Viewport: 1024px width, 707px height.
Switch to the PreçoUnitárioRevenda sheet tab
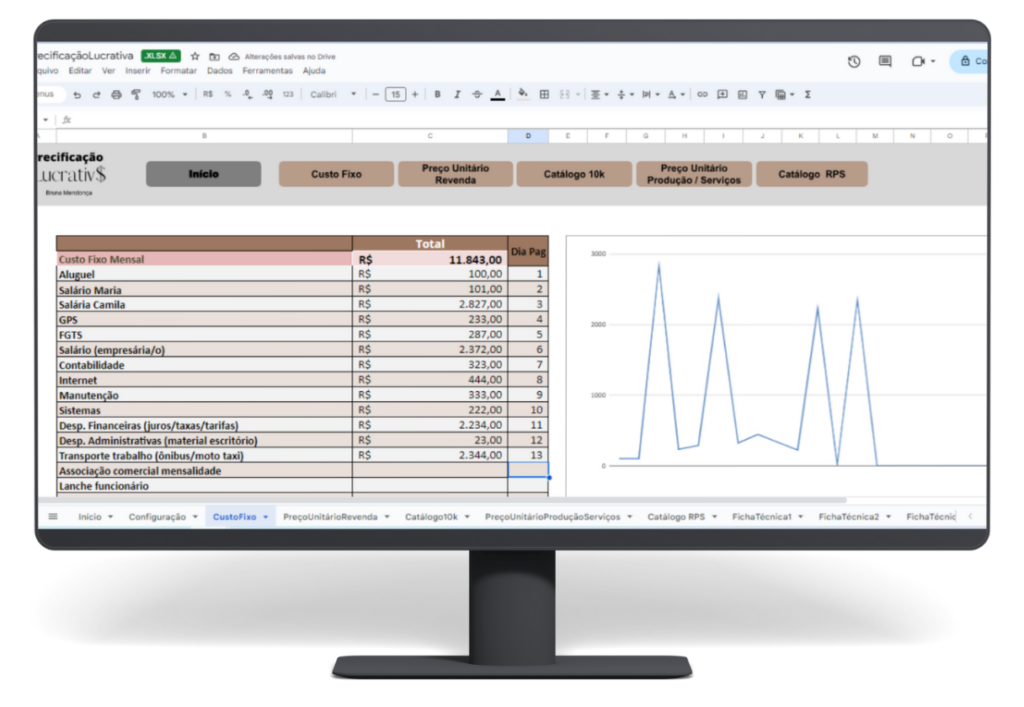coord(330,516)
